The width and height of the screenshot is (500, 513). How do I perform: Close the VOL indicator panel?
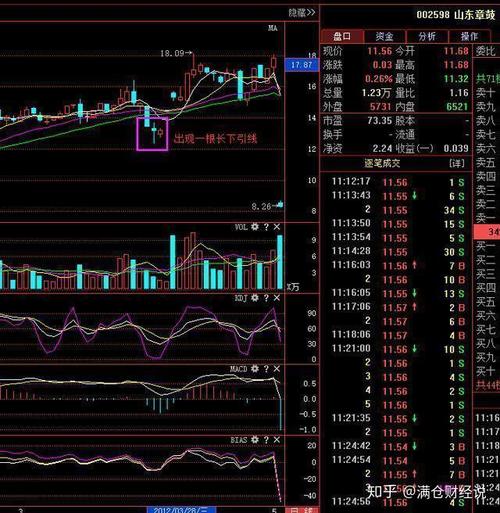(277, 227)
